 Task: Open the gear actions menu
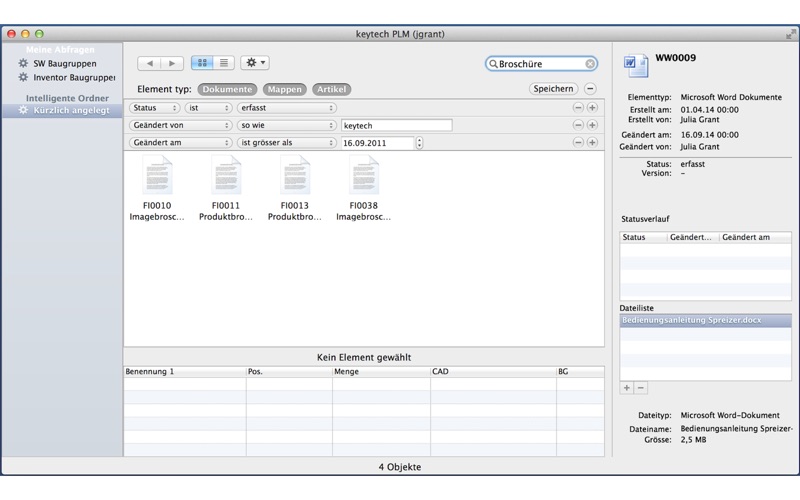pos(255,63)
